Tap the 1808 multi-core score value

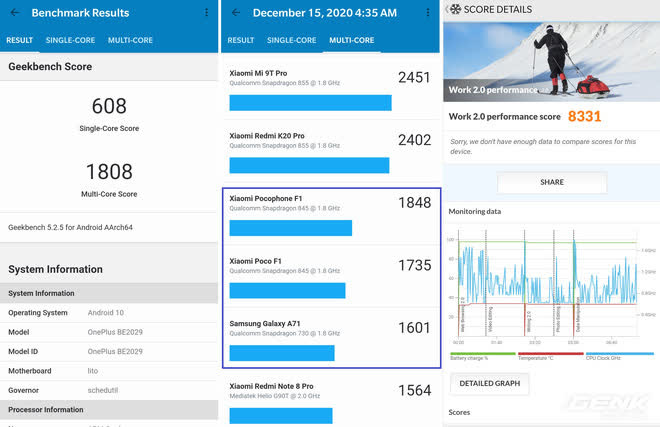coord(109,172)
